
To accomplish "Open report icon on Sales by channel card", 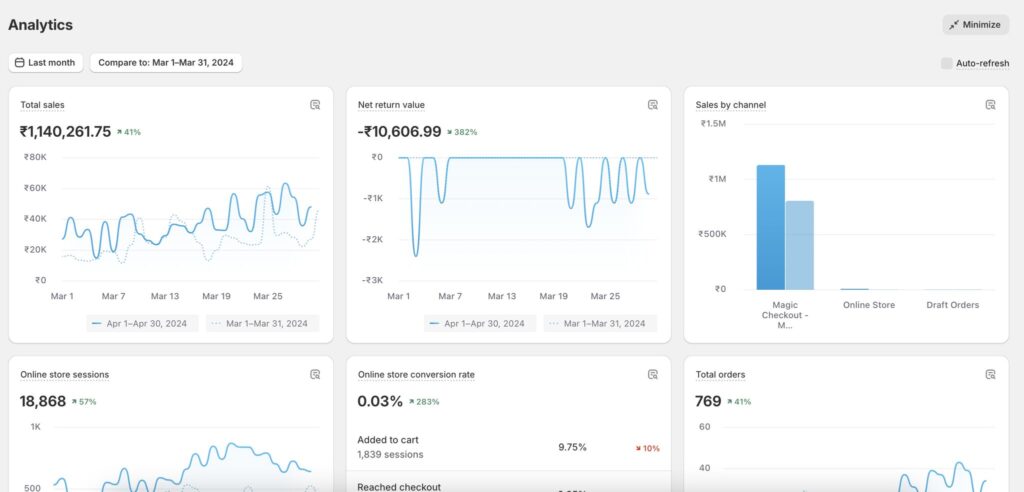I will tap(991, 105).
